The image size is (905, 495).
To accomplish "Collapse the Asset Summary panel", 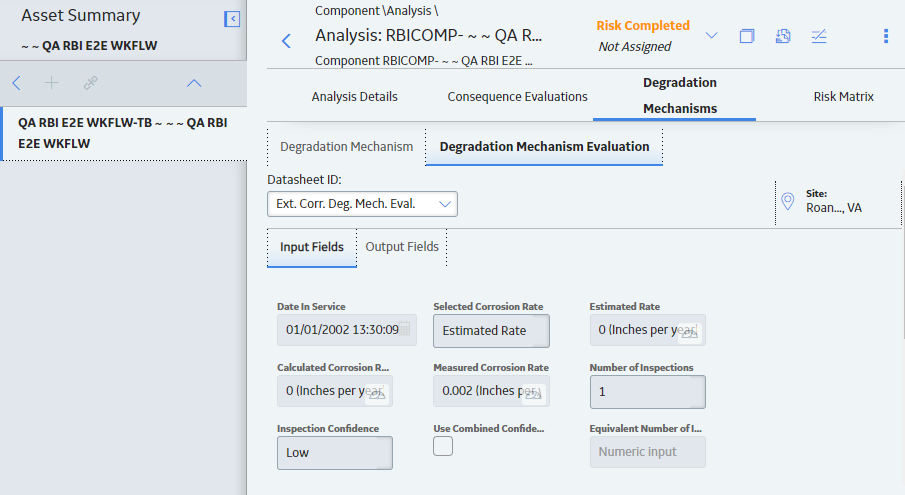I will [232, 19].
